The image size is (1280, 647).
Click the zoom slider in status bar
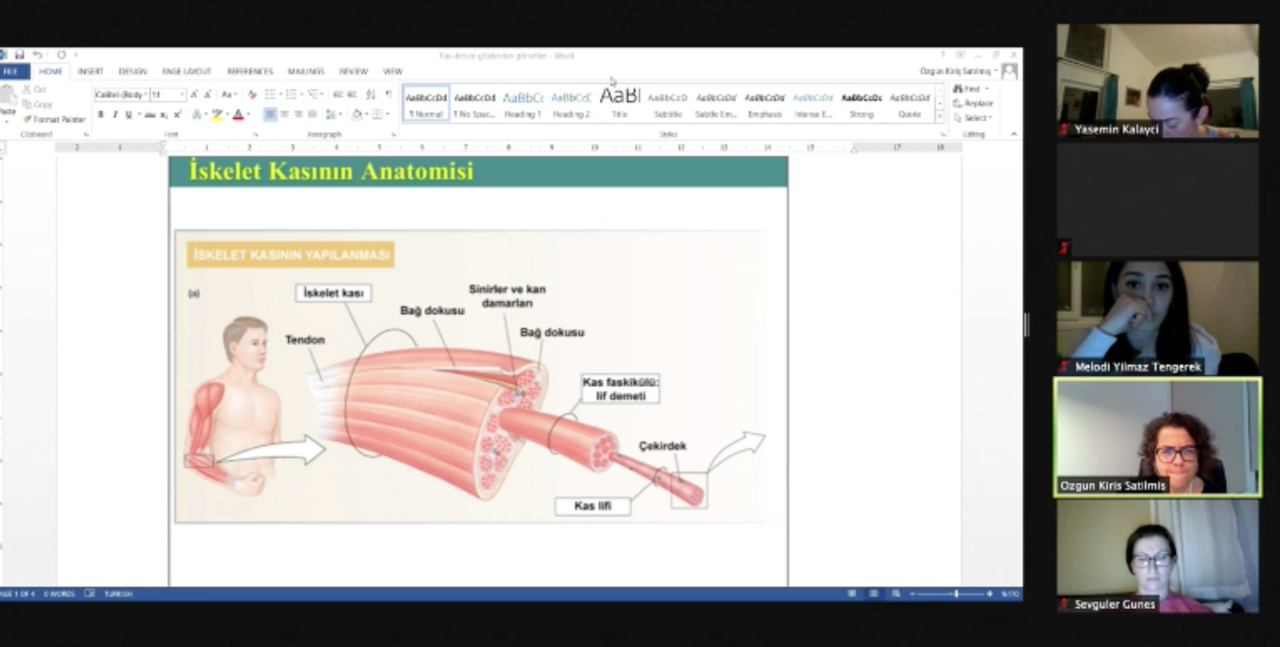click(955, 594)
